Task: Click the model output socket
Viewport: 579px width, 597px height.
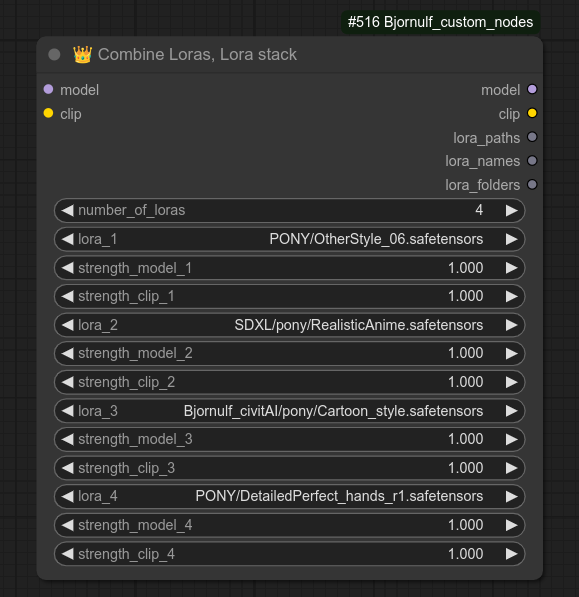Action: 532,89
